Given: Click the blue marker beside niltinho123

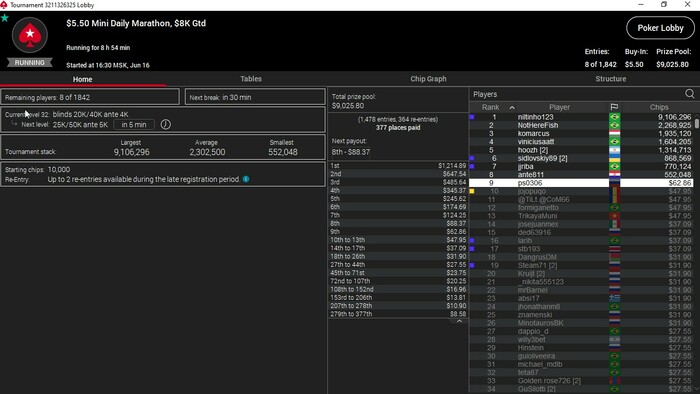Looking at the screenshot, I should [472, 117].
